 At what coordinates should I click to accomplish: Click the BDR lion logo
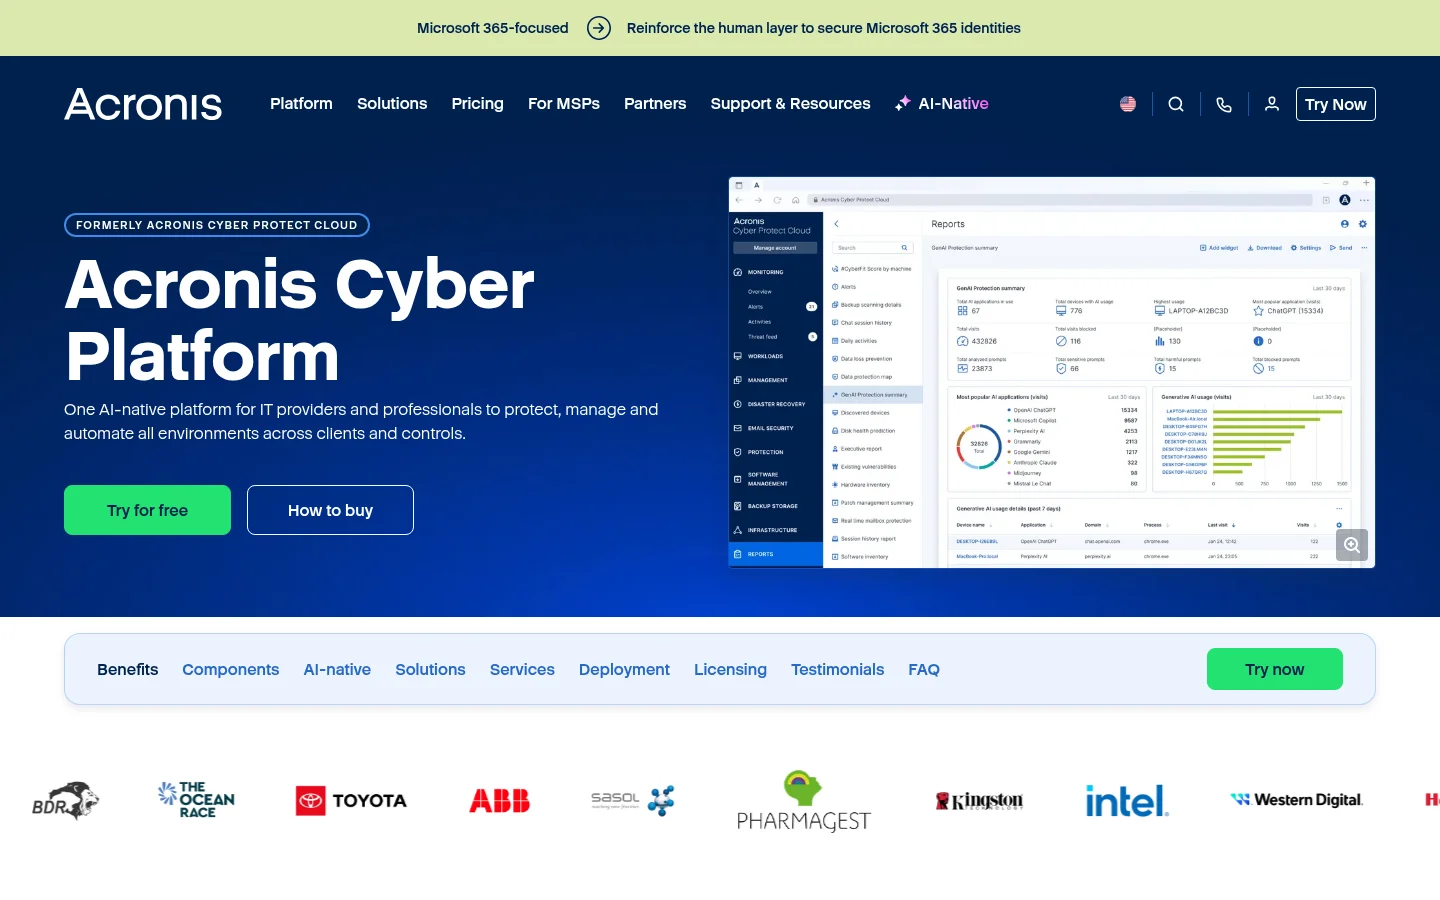[65, 800]
